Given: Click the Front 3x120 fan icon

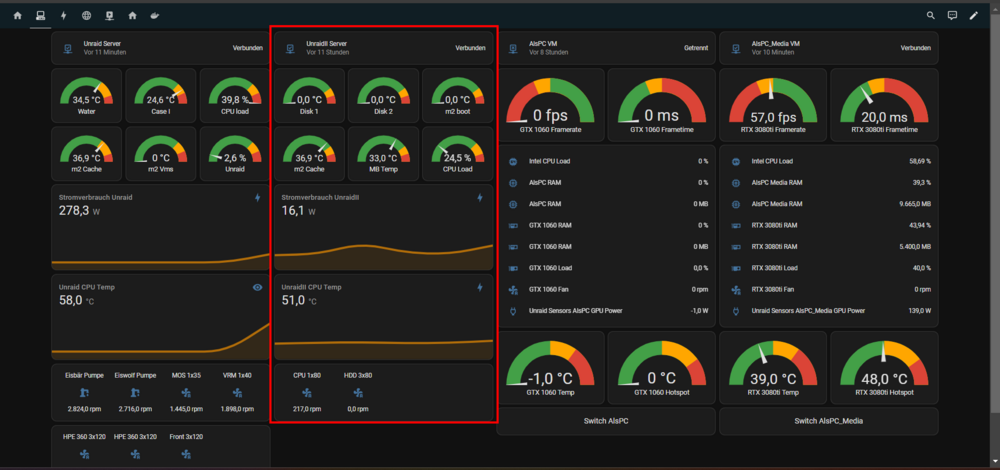Looking at the screenshot, I should pyautogui.click(x=186, y=454).
